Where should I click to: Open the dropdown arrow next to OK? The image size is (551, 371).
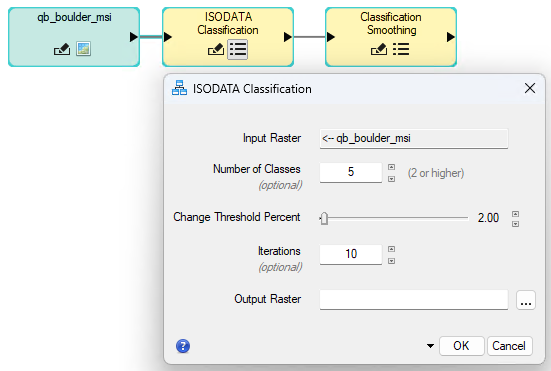coord(430,346)
